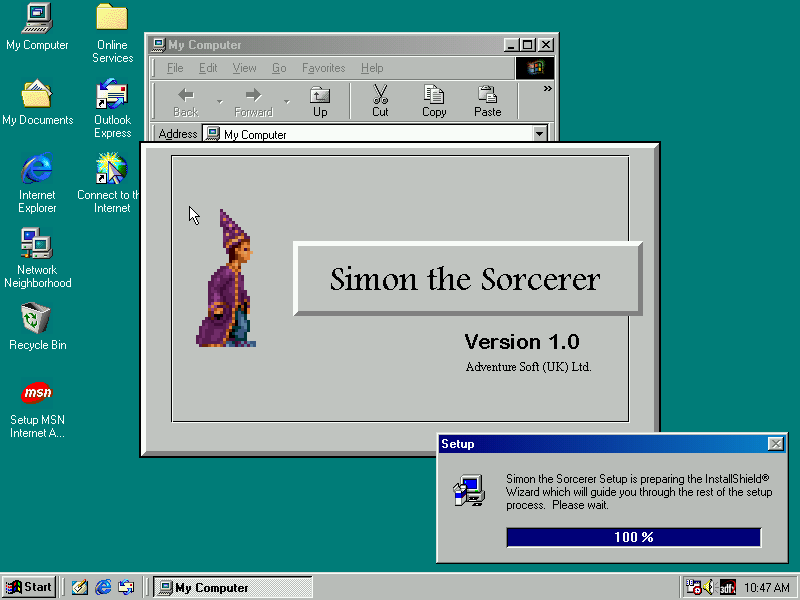Open the File menu
The image size is (800, 600).
(175, 68)
